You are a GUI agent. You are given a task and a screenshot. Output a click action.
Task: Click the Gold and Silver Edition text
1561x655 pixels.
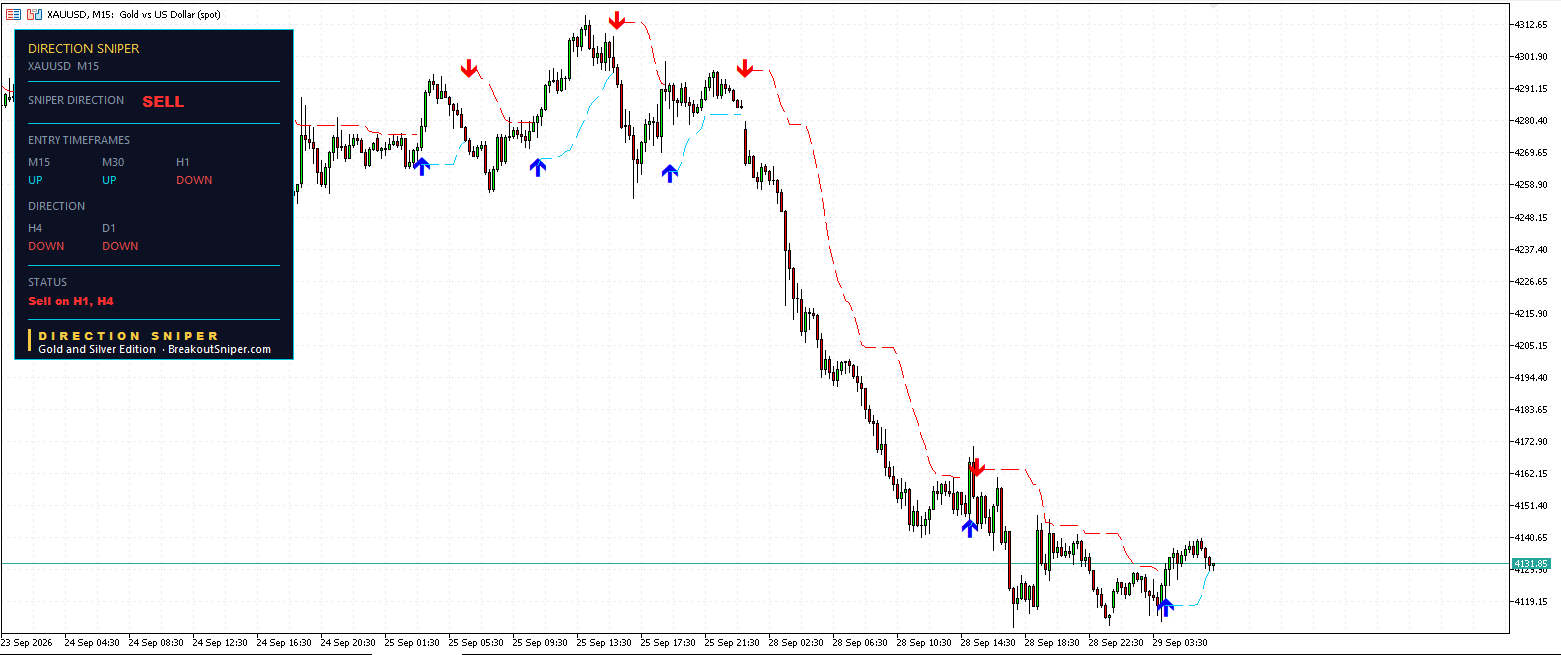click(97, 349)
